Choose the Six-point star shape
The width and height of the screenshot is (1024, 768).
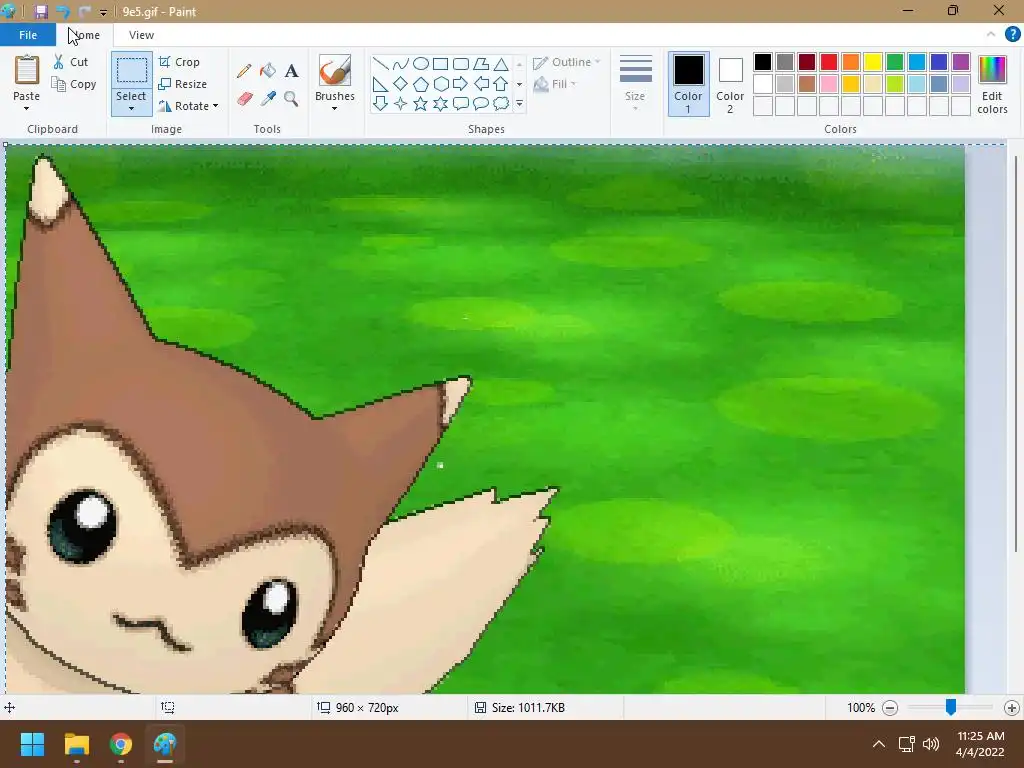point(441,103)
